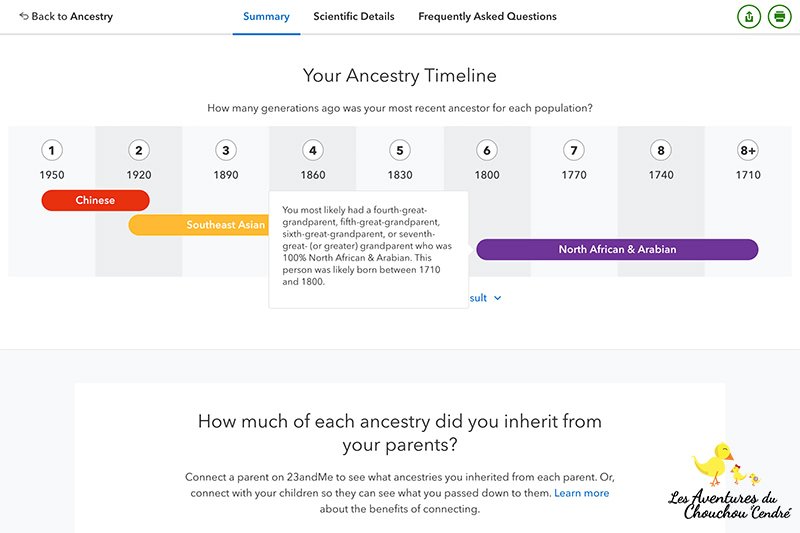The width and height of the screenshot is (800, 533).
Task: Select generation circle 1
Action: pyautogui.click(x=52, y=151)
